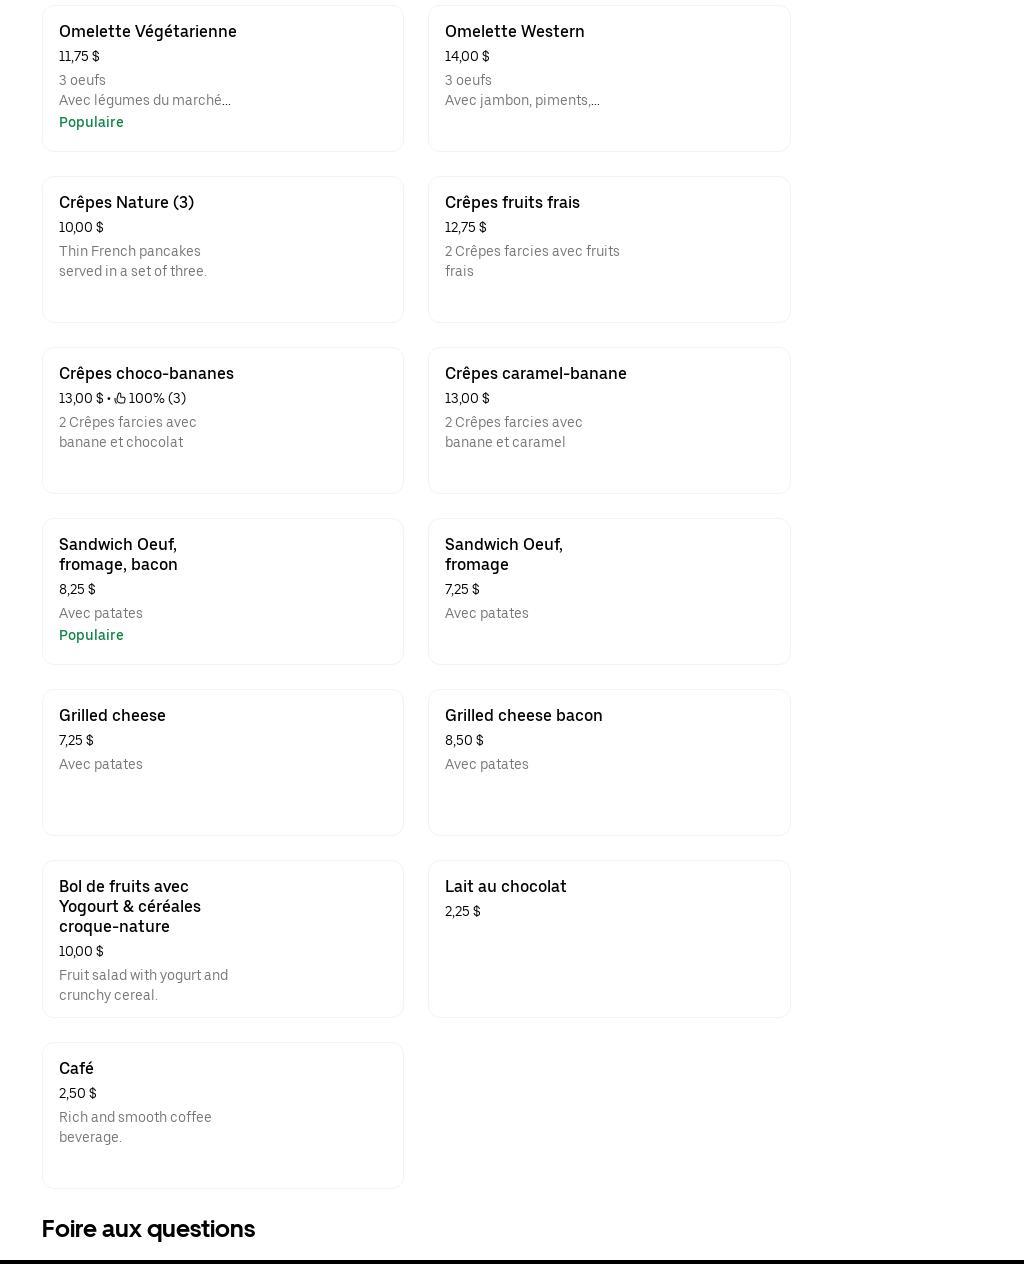The image size is (1024, 1264).
Task: Pick the Sandwich Oeuf, fromage title
Action: pos(504,555)
